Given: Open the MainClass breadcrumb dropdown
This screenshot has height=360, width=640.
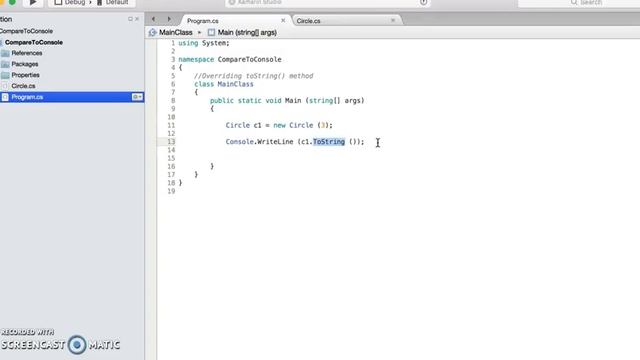Looking at the screenshot, I should coord(176,33).
